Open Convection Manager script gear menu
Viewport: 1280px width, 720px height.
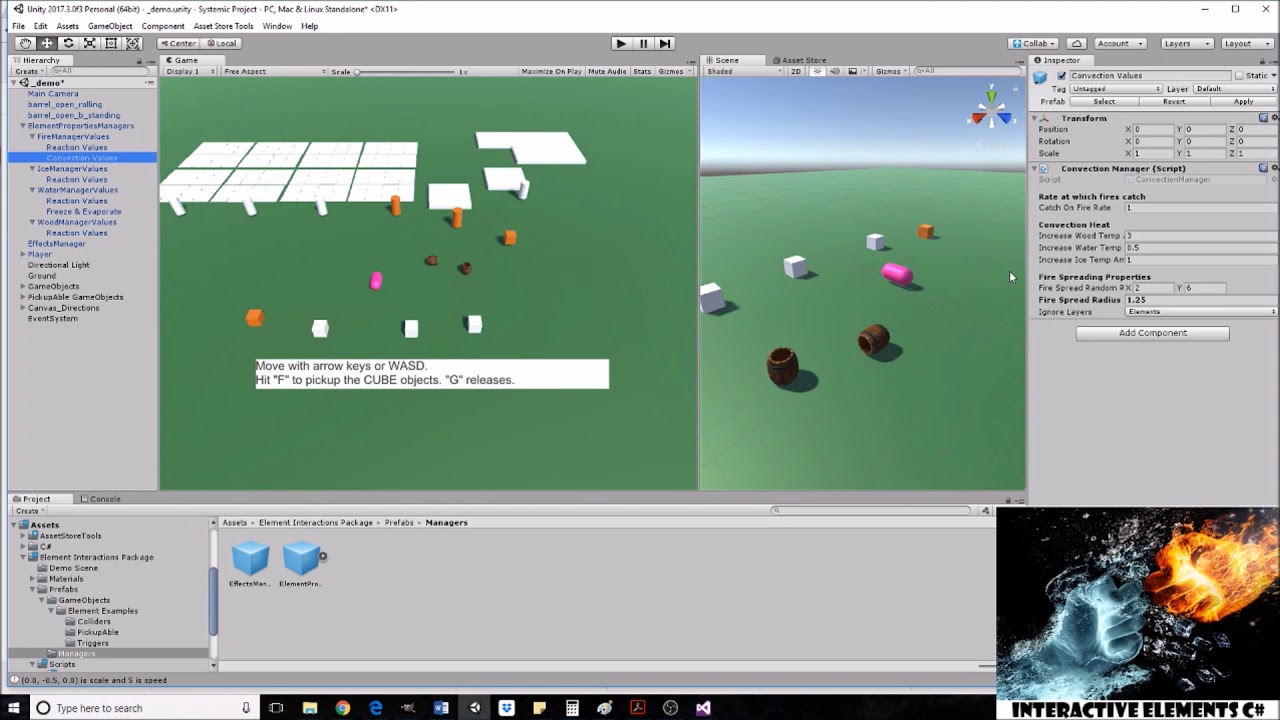point(1274,168)
